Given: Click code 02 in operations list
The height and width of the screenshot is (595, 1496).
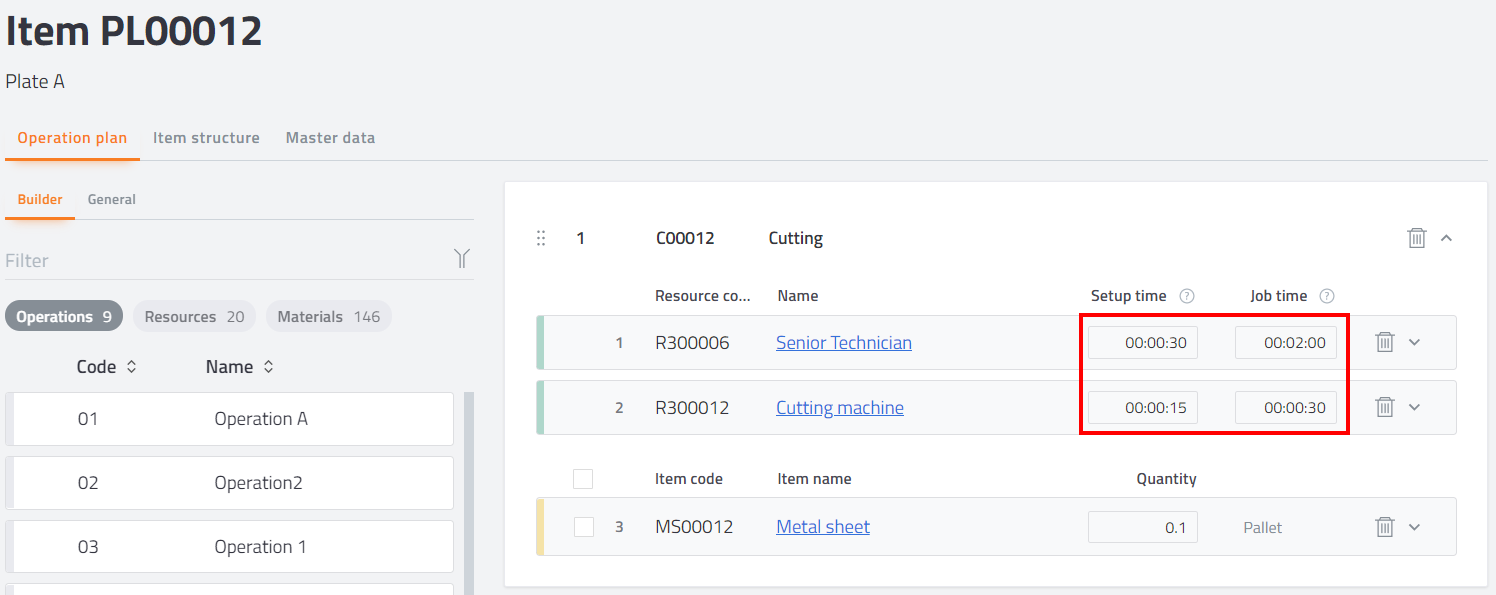Looking at the screenshot, I should (x=88, y=483).
